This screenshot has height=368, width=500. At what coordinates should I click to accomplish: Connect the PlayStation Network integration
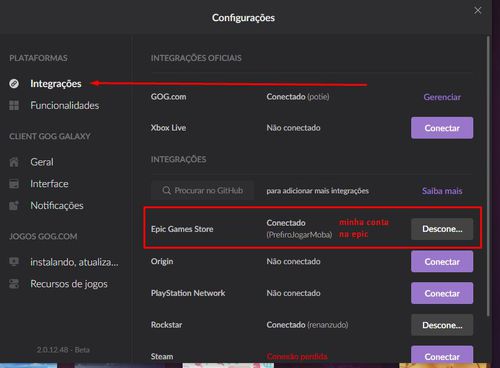point(442,293)
